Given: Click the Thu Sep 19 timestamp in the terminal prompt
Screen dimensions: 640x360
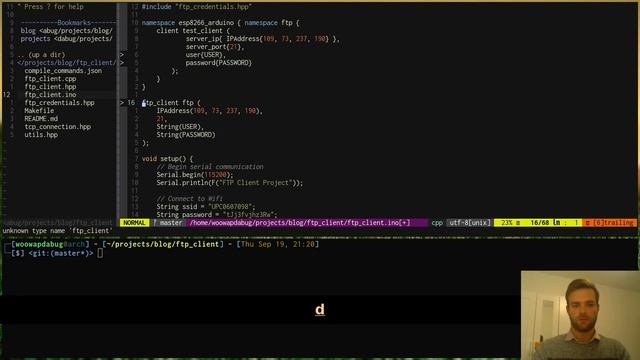Looking at the screenshot, I should click(278, 244).
